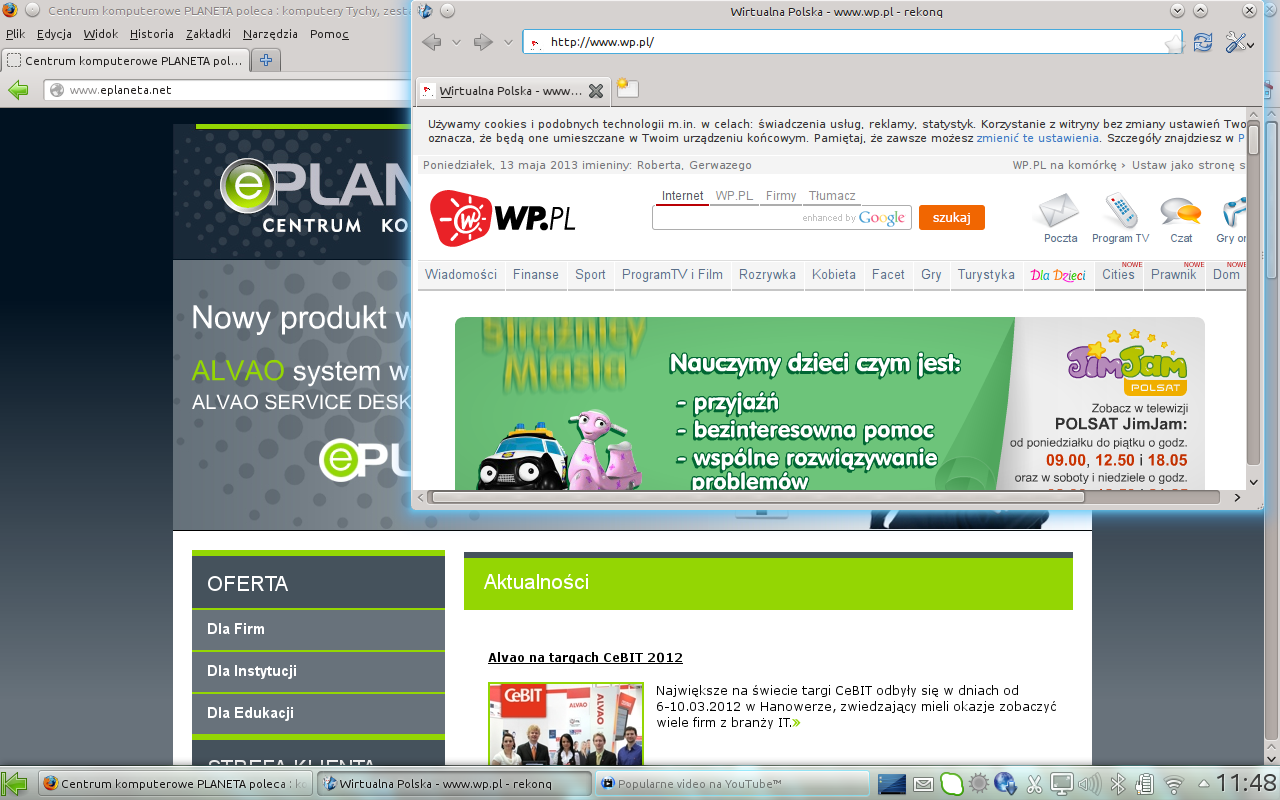
Task: Click the CeBIT article thumbnail photo
Action: [x=566, y=724]
